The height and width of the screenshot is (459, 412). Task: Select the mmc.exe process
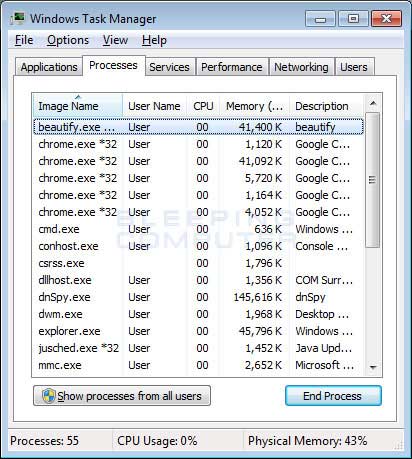point(198,365)
